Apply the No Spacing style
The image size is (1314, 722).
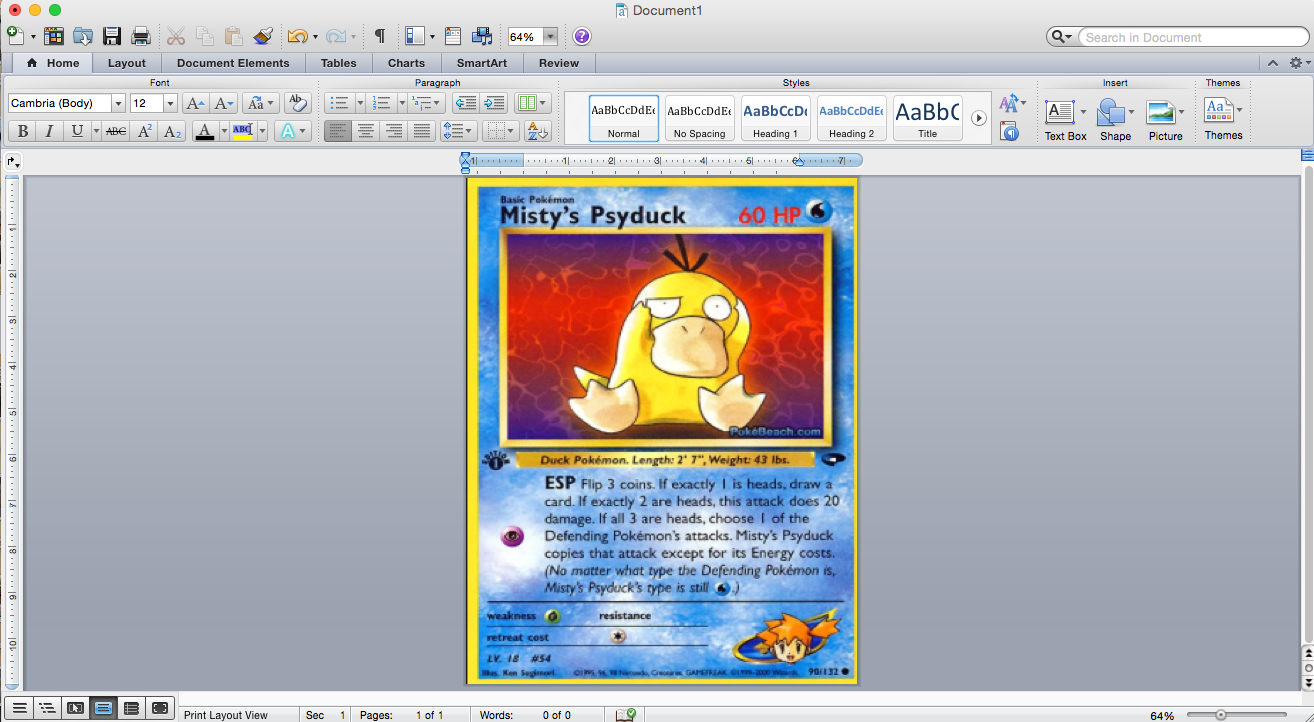click(700, 118)
